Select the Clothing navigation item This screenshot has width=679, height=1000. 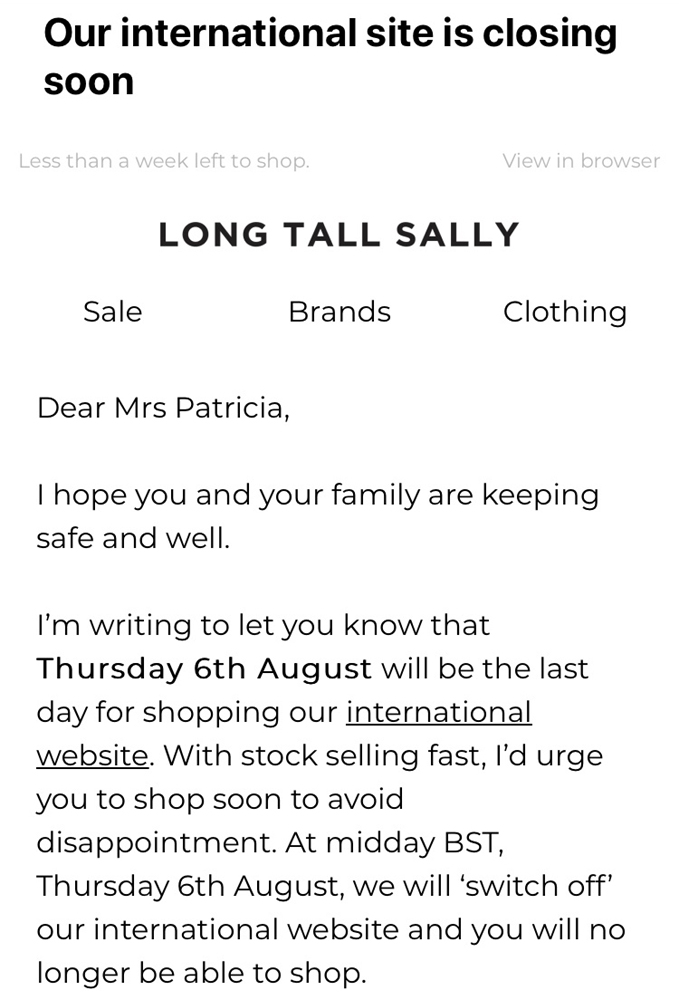565,312
